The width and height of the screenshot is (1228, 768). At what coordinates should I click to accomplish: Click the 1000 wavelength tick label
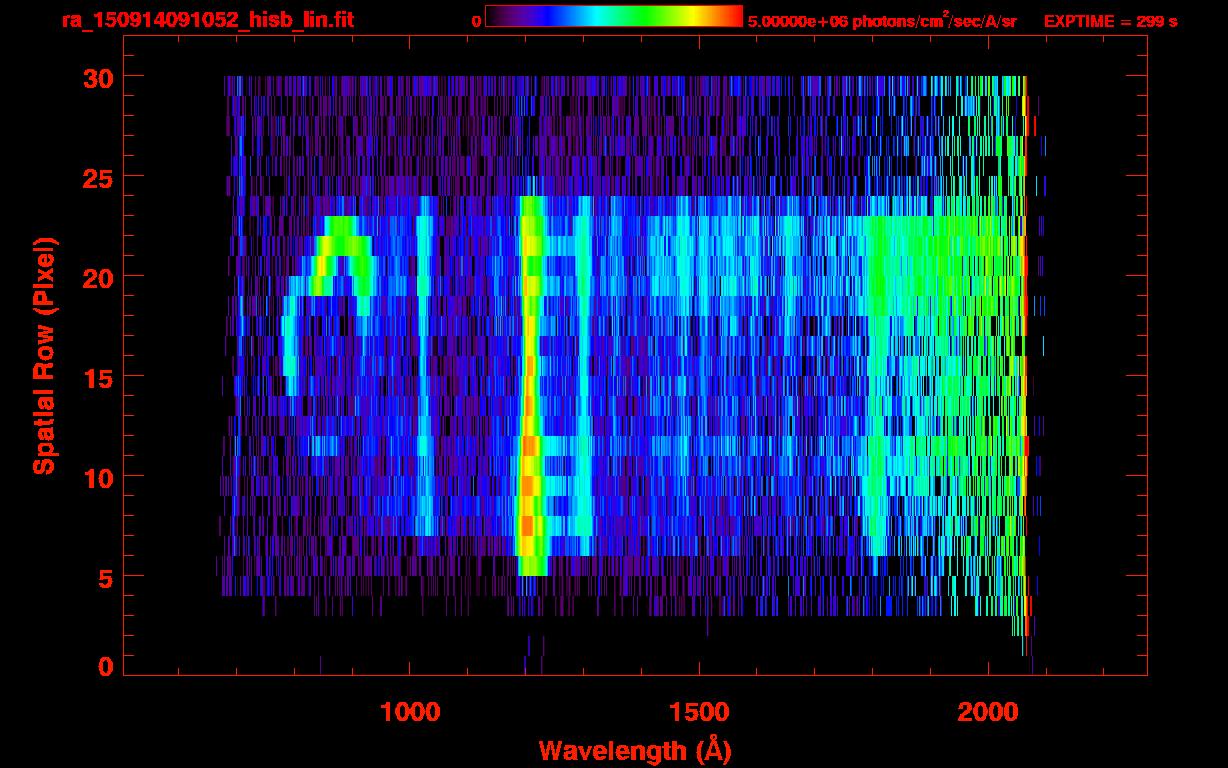coord(410,712)
